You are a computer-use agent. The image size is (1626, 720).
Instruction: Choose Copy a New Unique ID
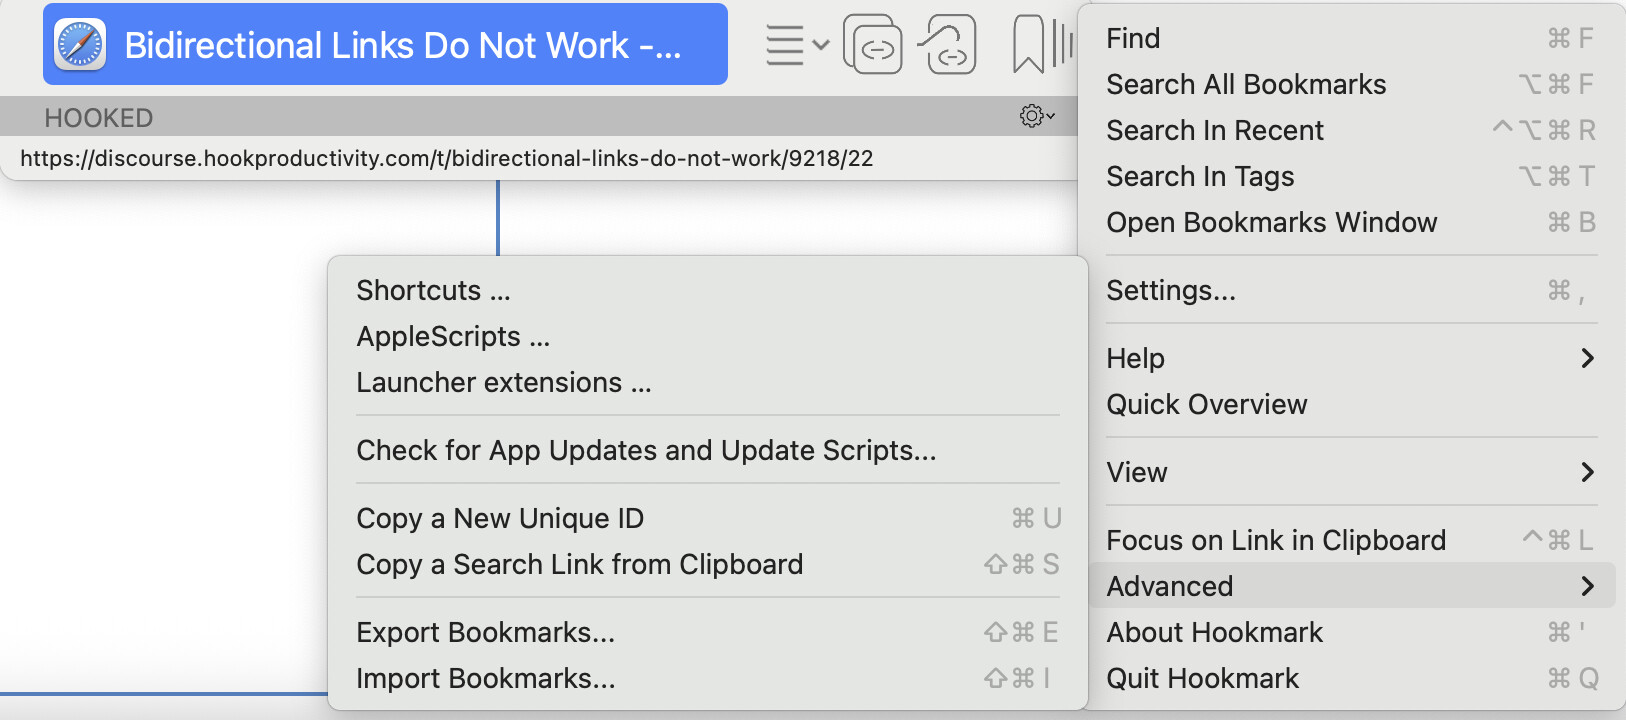[500, 518]
